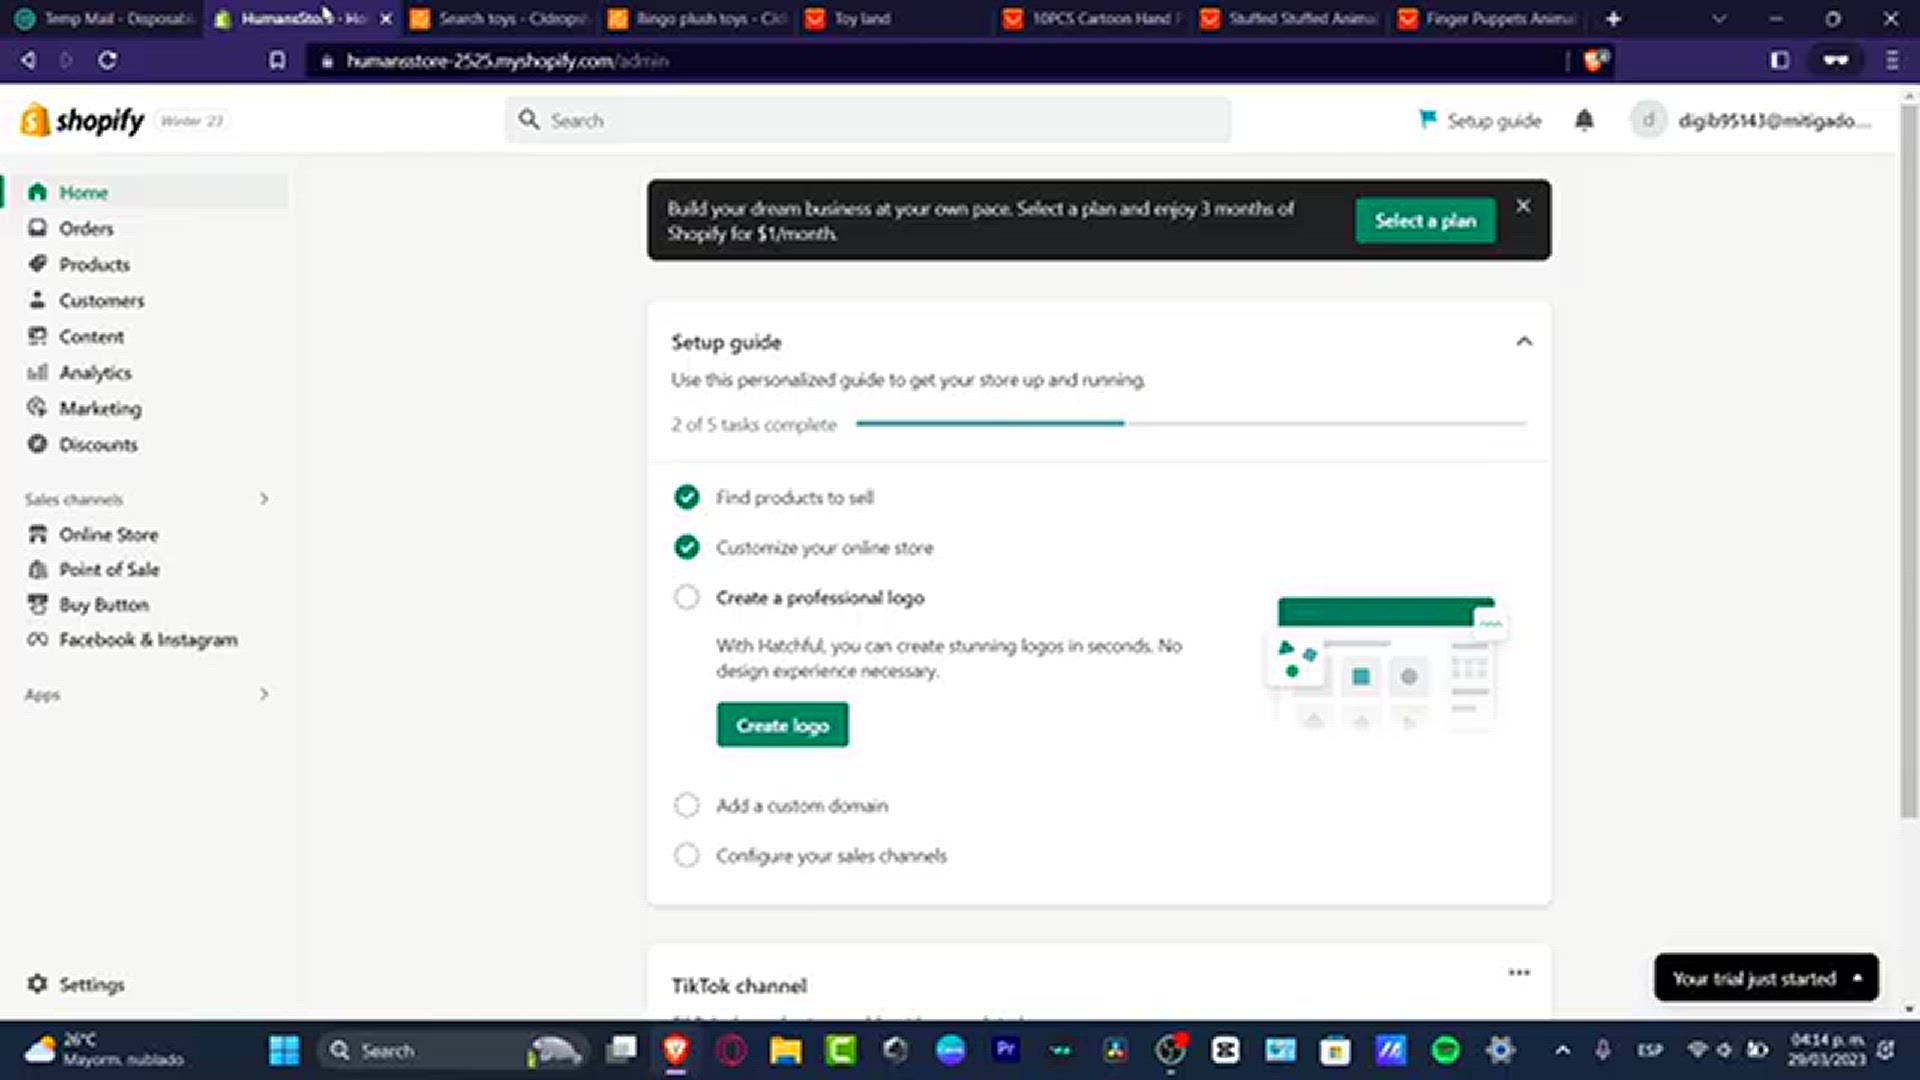The height and width of the screenshot is (1080, 1920).
Task: Open Configure your sales channels task
Action: (x=831, y=855)
